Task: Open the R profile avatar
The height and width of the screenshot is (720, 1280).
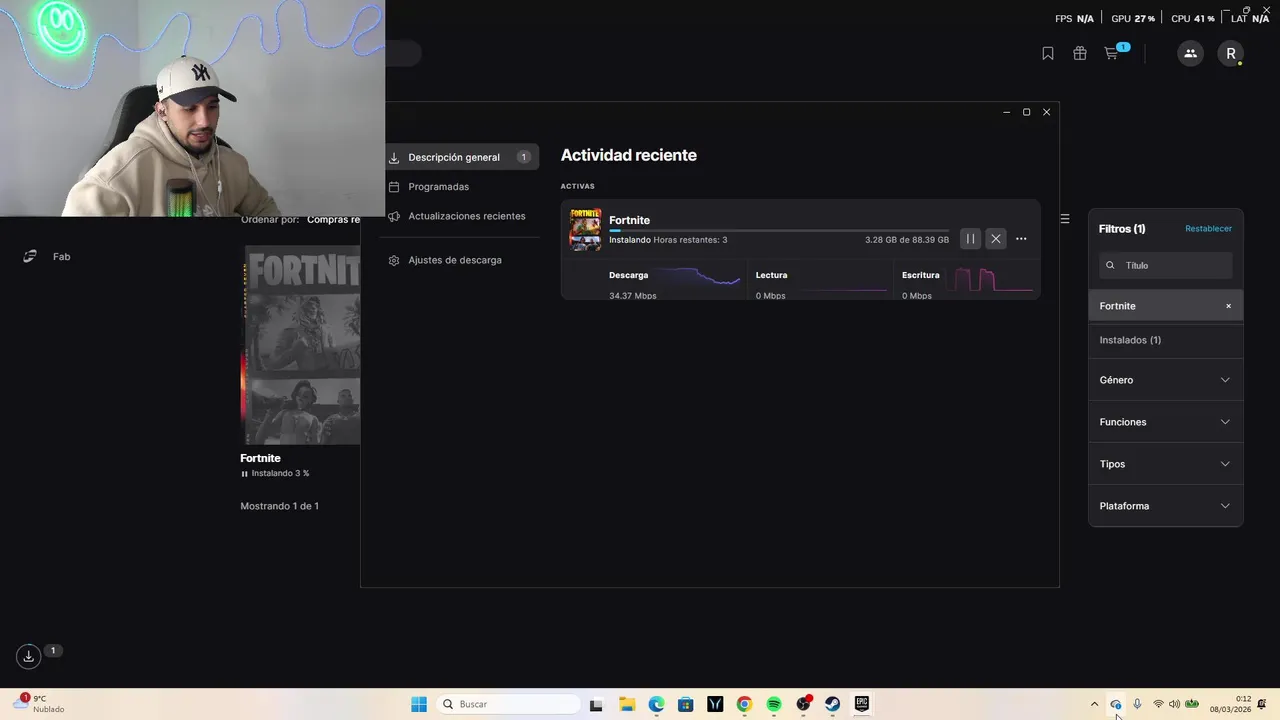Action: coord(1230,54)
